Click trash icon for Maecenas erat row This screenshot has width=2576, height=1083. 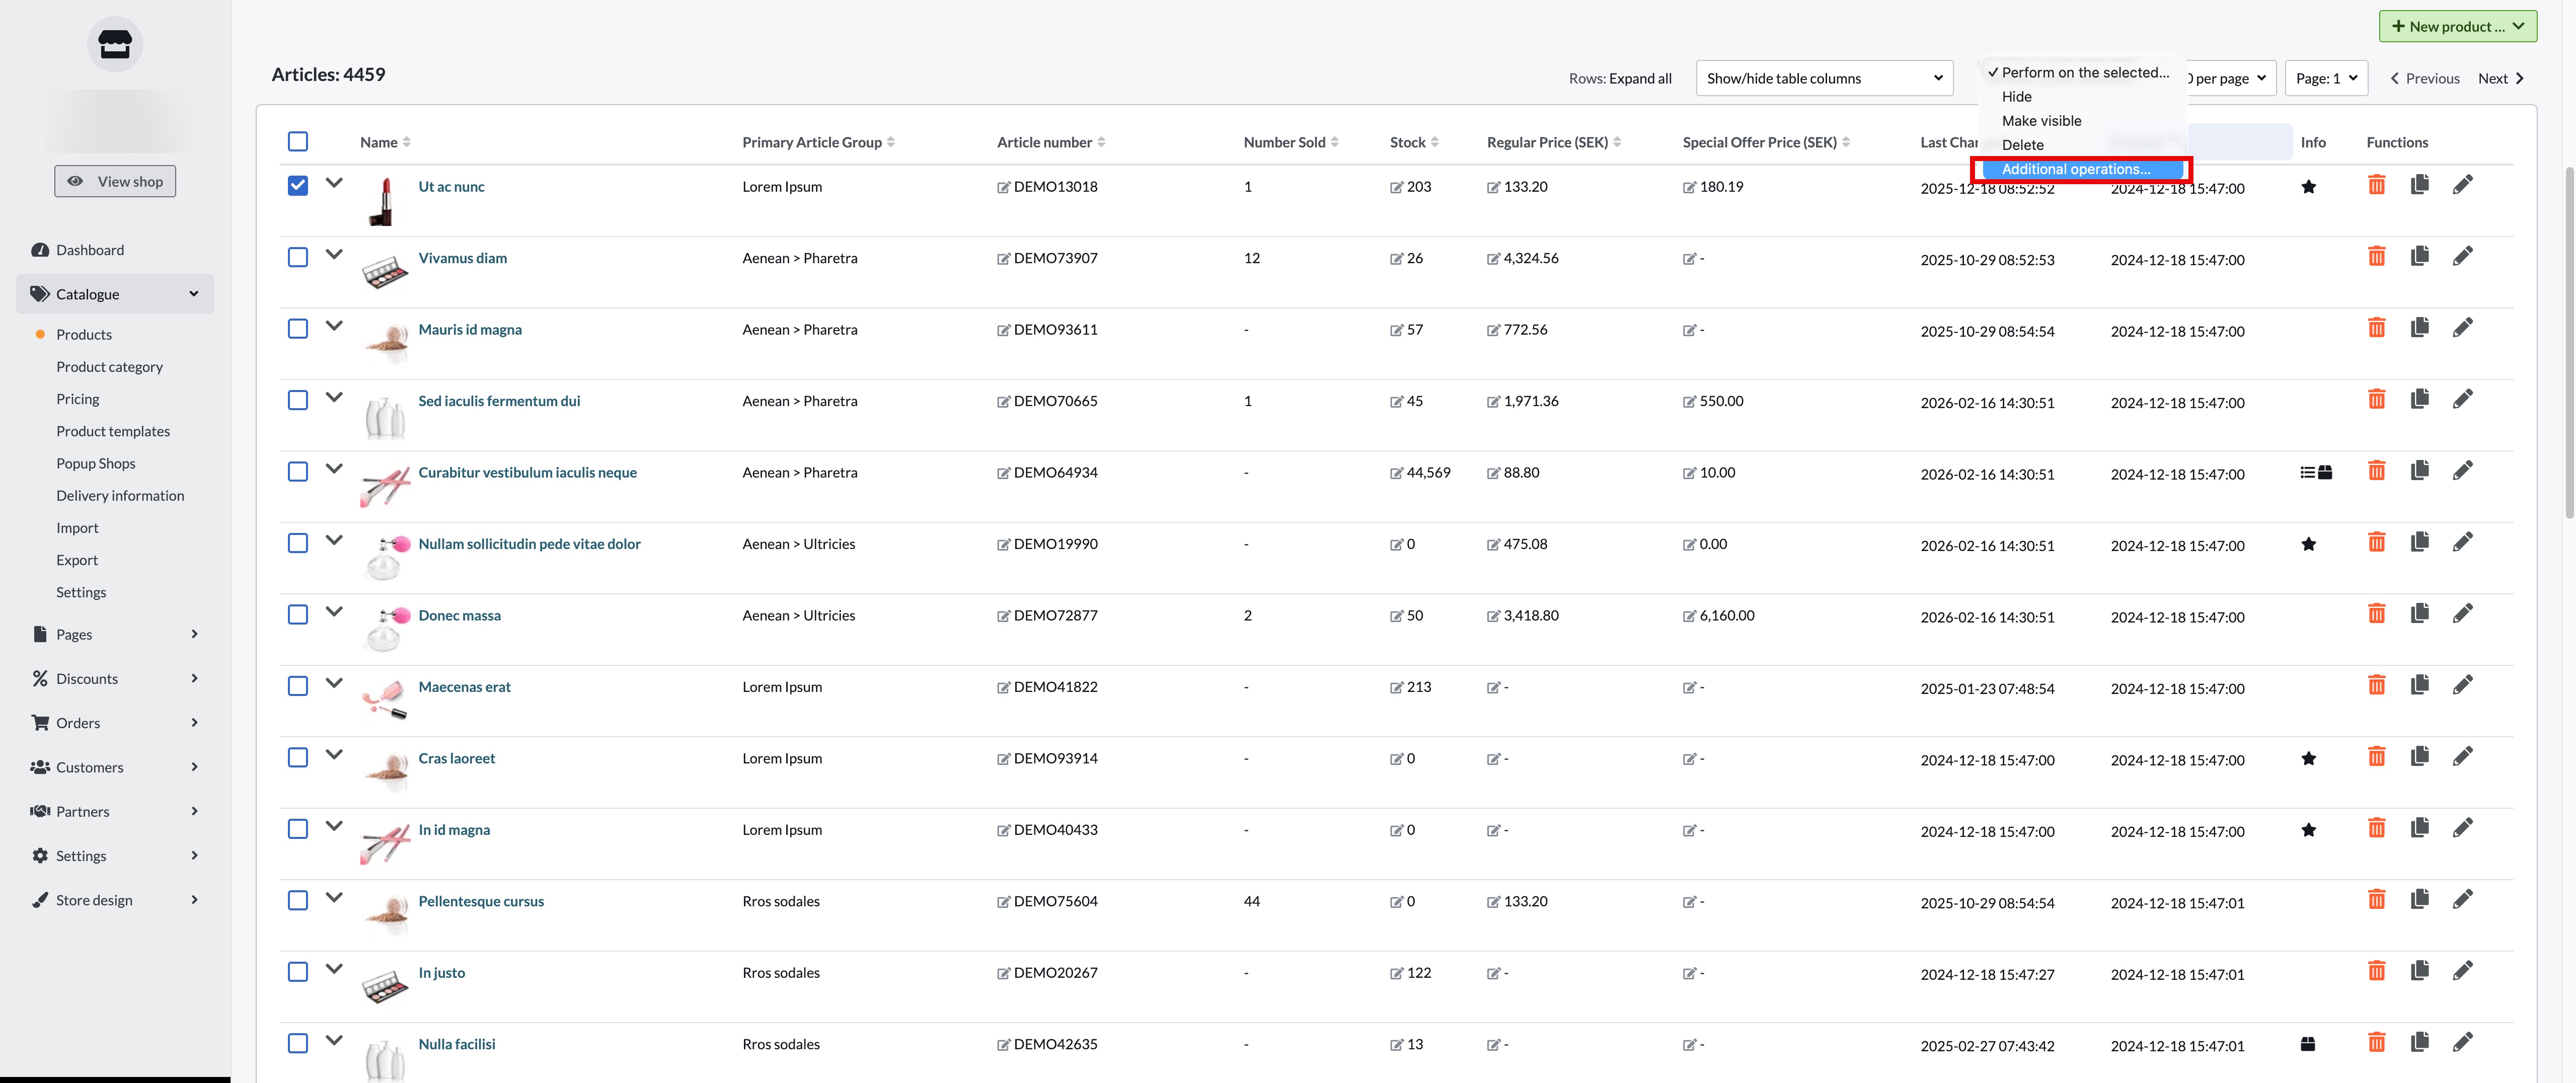(2376, 686)
